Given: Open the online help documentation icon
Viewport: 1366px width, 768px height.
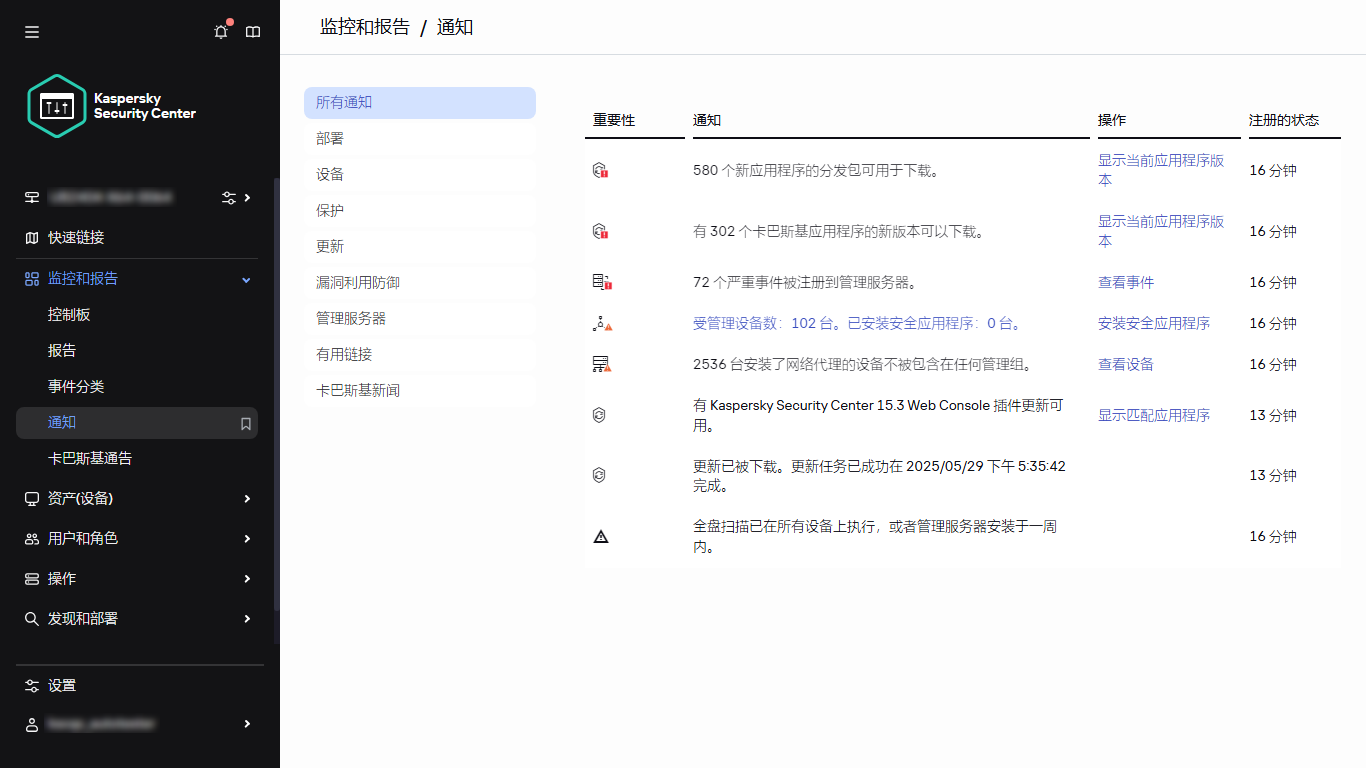Looking at the screenshot, I should [253, 31].
